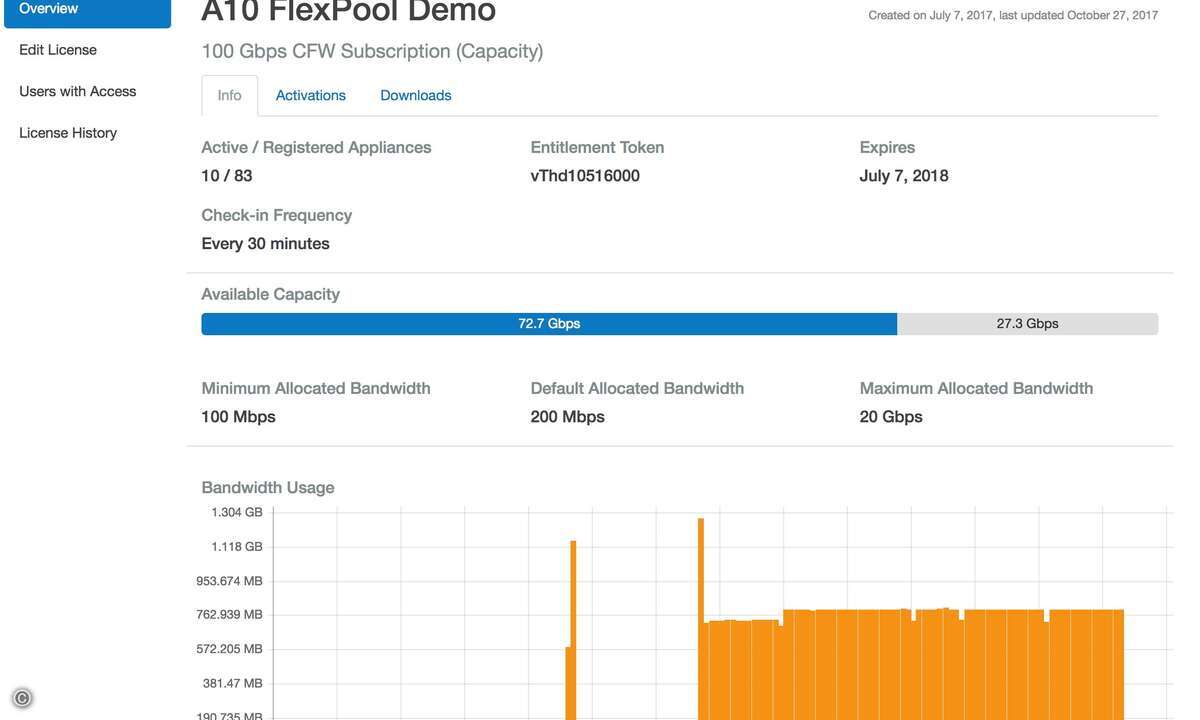Screen dimensions: 1200x720
Task: Click the created and last updated text
Action: point(1013,15)
